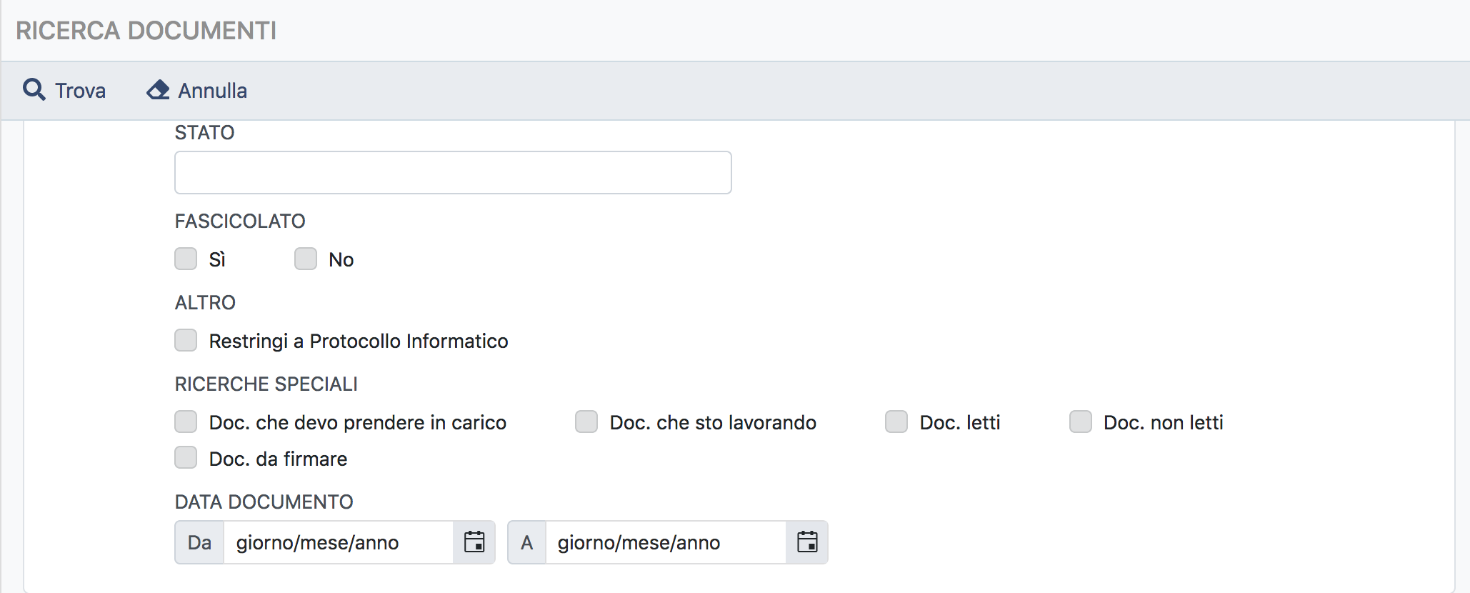Click the A label addon

click(527, 542)
